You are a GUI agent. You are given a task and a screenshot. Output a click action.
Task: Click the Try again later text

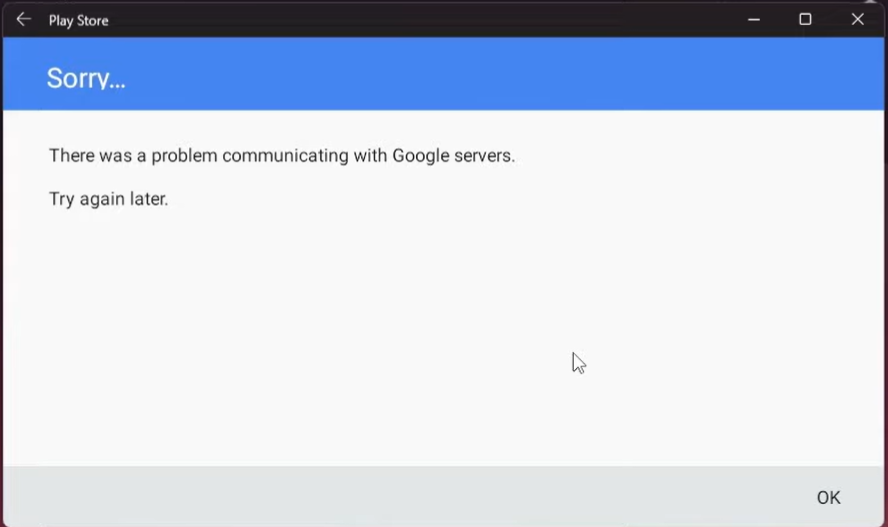point(109,199)
